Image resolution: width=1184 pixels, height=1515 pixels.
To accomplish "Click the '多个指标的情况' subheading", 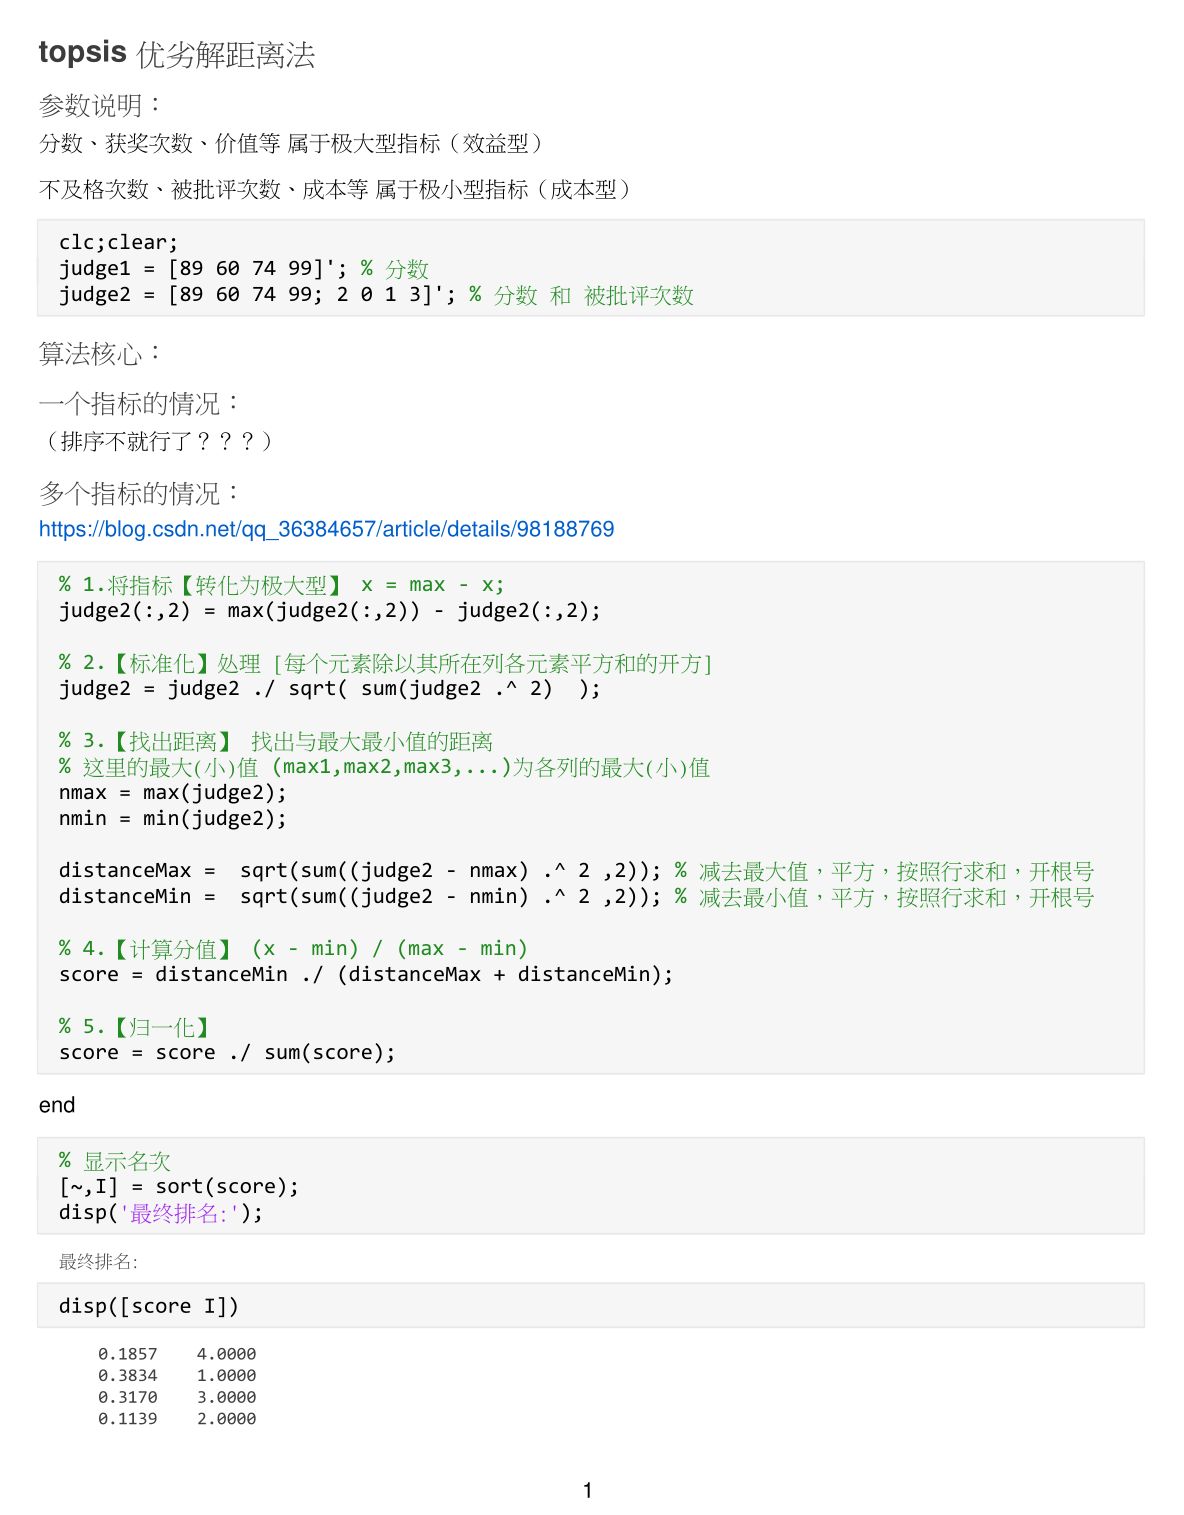I will (139, 493).
